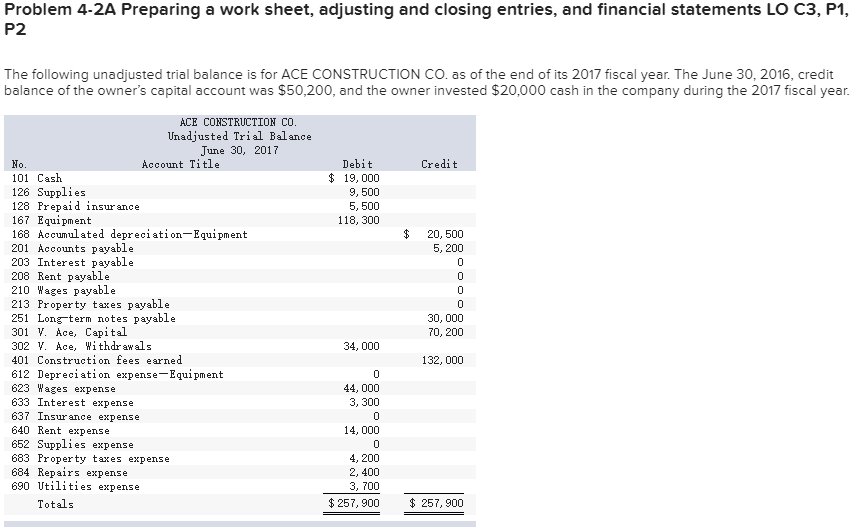Click the 'June 30, 2017' date line
Screen dimensions: 853x531
click(x=239, y=150)
